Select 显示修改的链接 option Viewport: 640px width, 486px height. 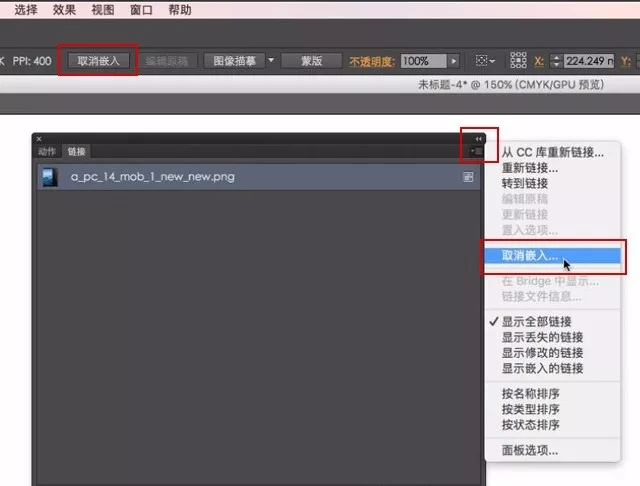[552, 353]
